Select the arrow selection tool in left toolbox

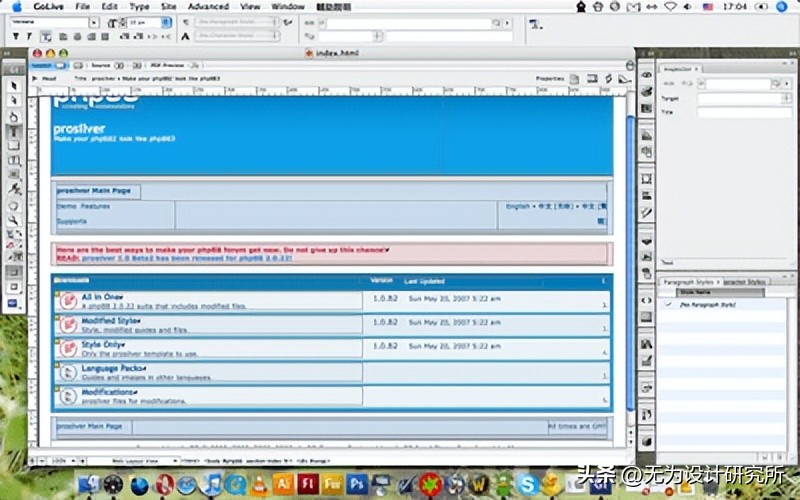14,87
